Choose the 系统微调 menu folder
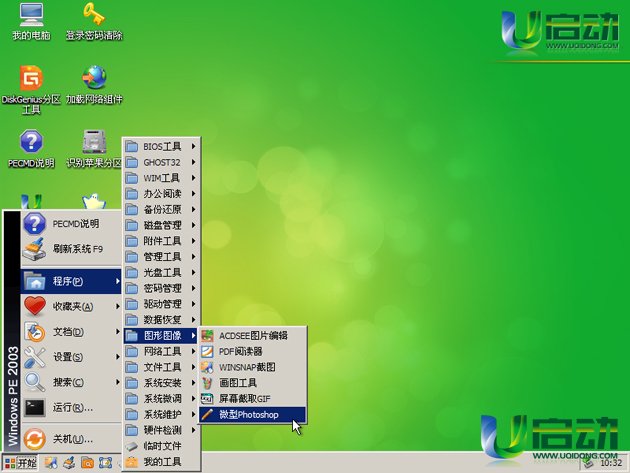630x473 pixels. 162,398
